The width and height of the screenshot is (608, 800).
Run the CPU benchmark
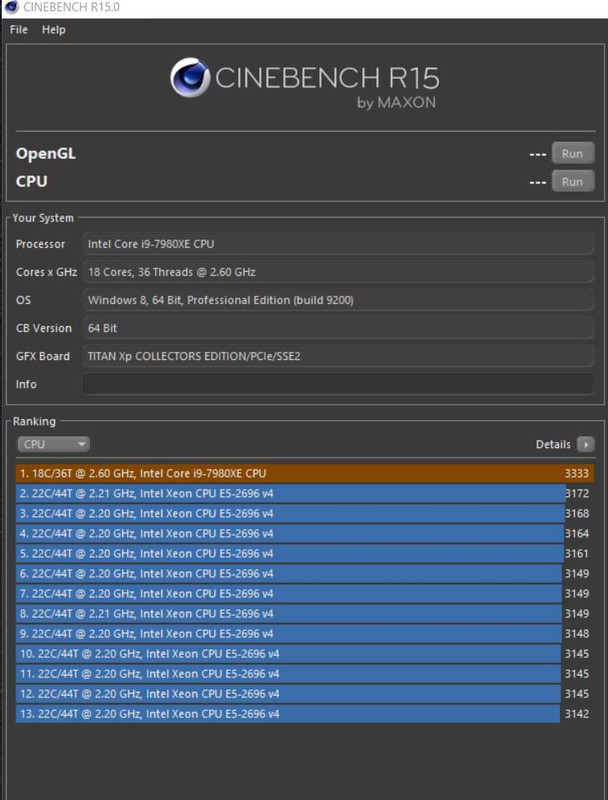coord(573,181)
